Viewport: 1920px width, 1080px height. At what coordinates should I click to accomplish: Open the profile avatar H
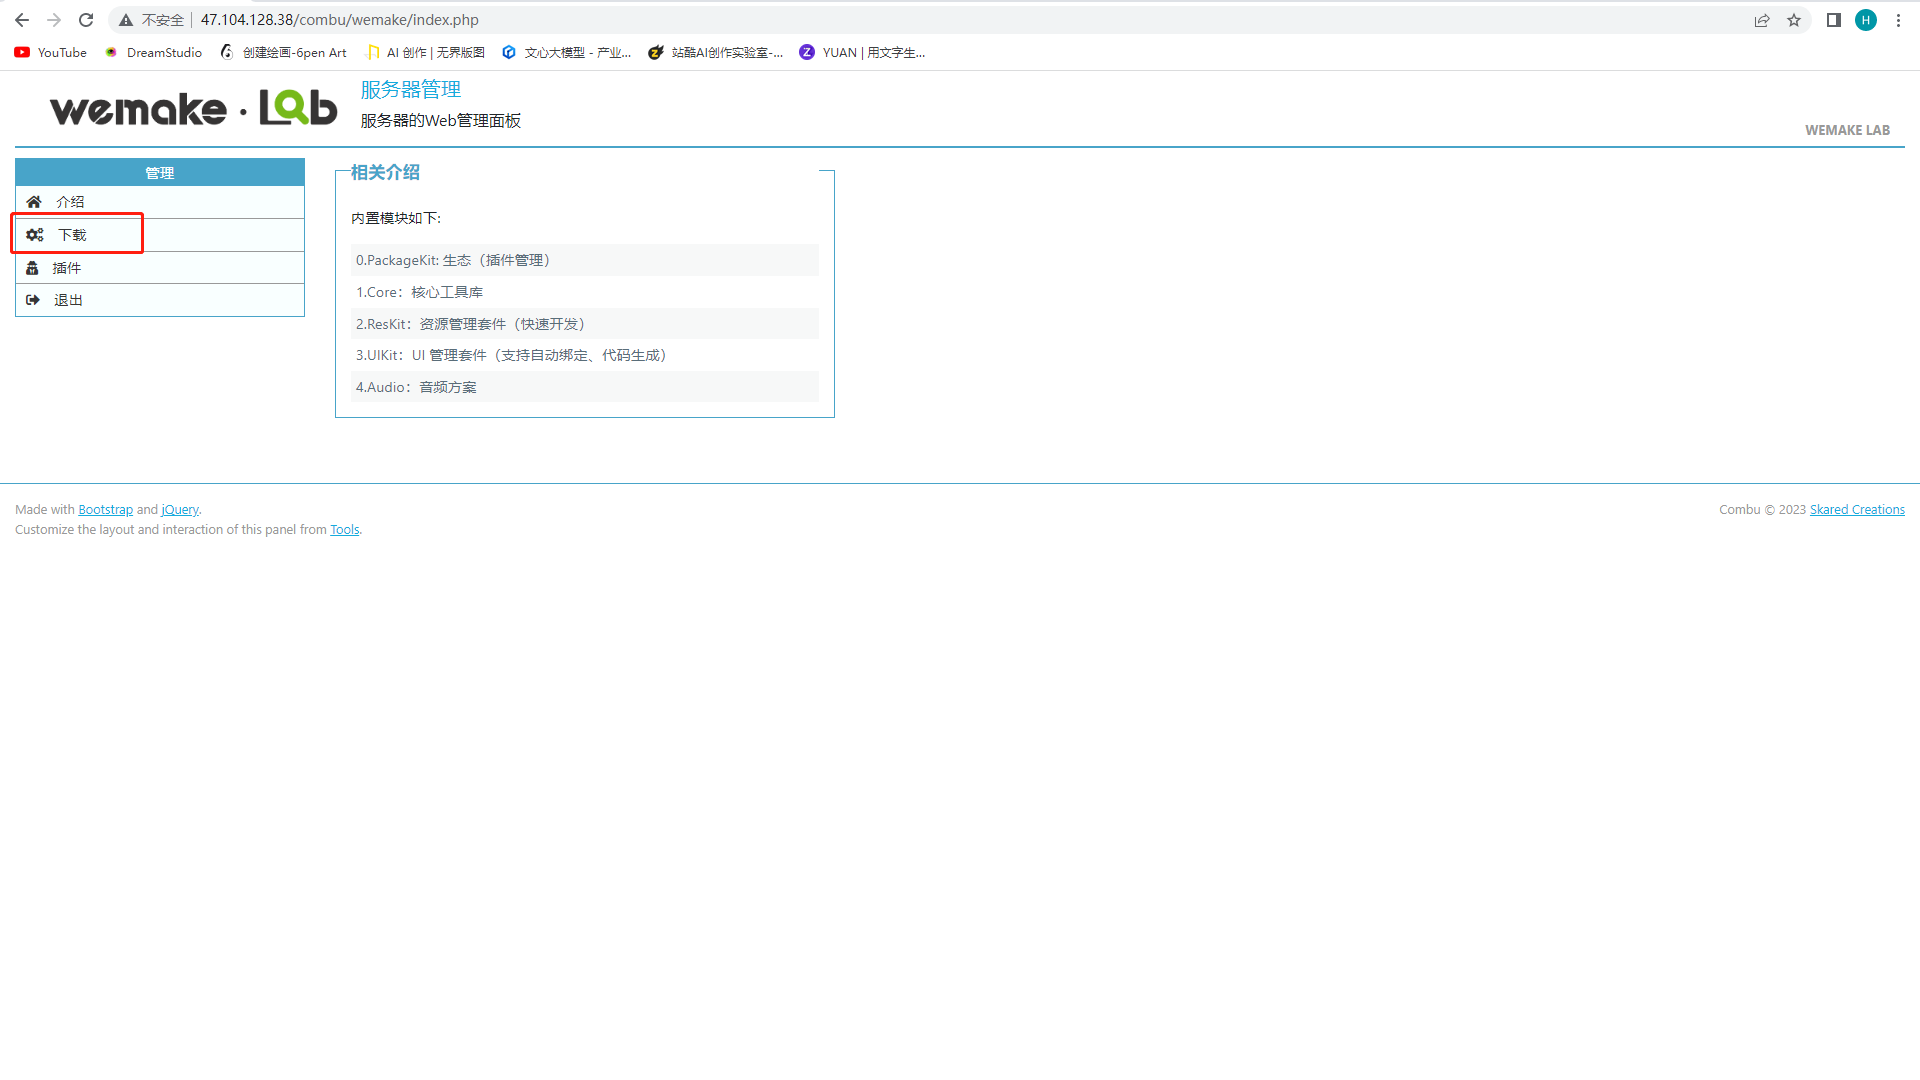coord(1866,20)
